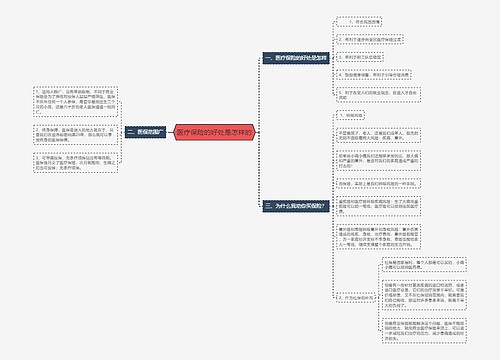Screen dimensions: 500x360
Task: Click leaf node 4 under 医疗保险的好处 branch
Action: tap(373, 75)
